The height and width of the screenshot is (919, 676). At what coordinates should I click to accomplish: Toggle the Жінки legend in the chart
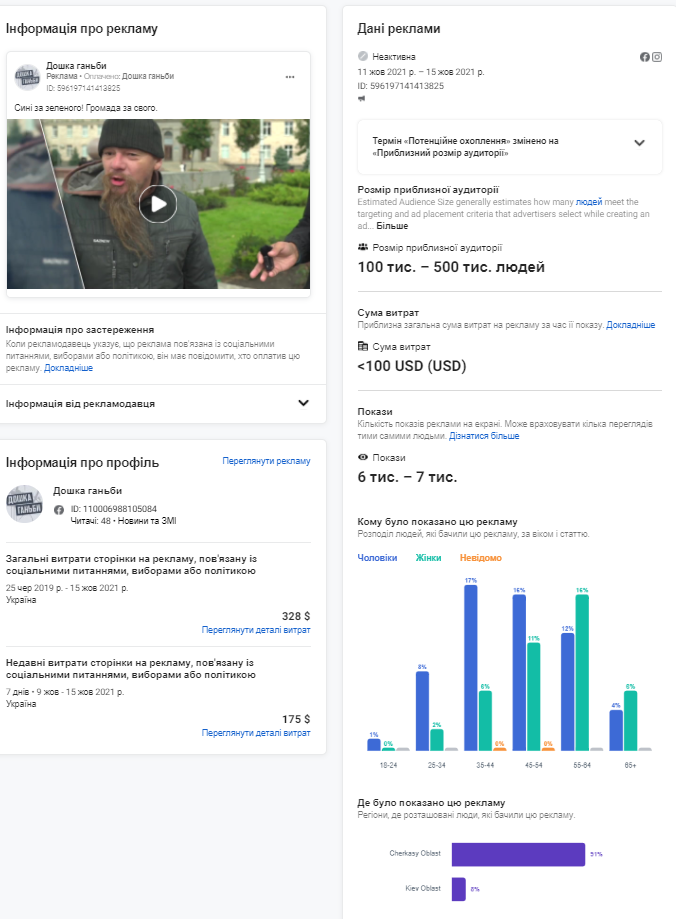428,558
